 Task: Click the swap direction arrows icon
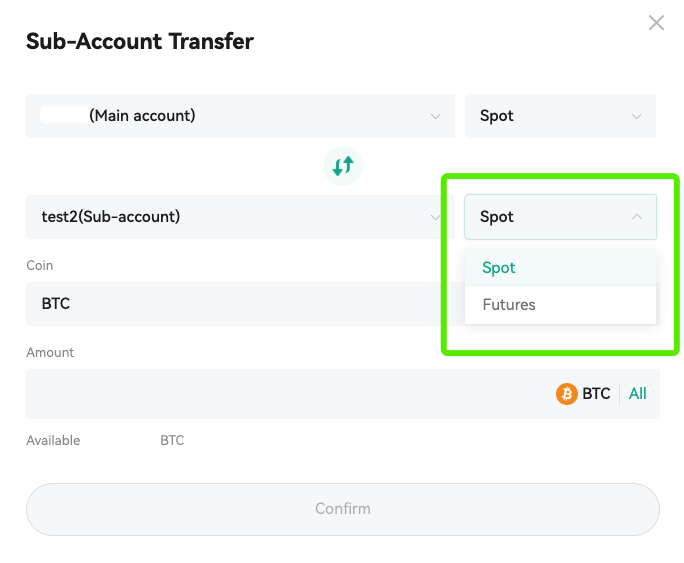tap(343, 166)
